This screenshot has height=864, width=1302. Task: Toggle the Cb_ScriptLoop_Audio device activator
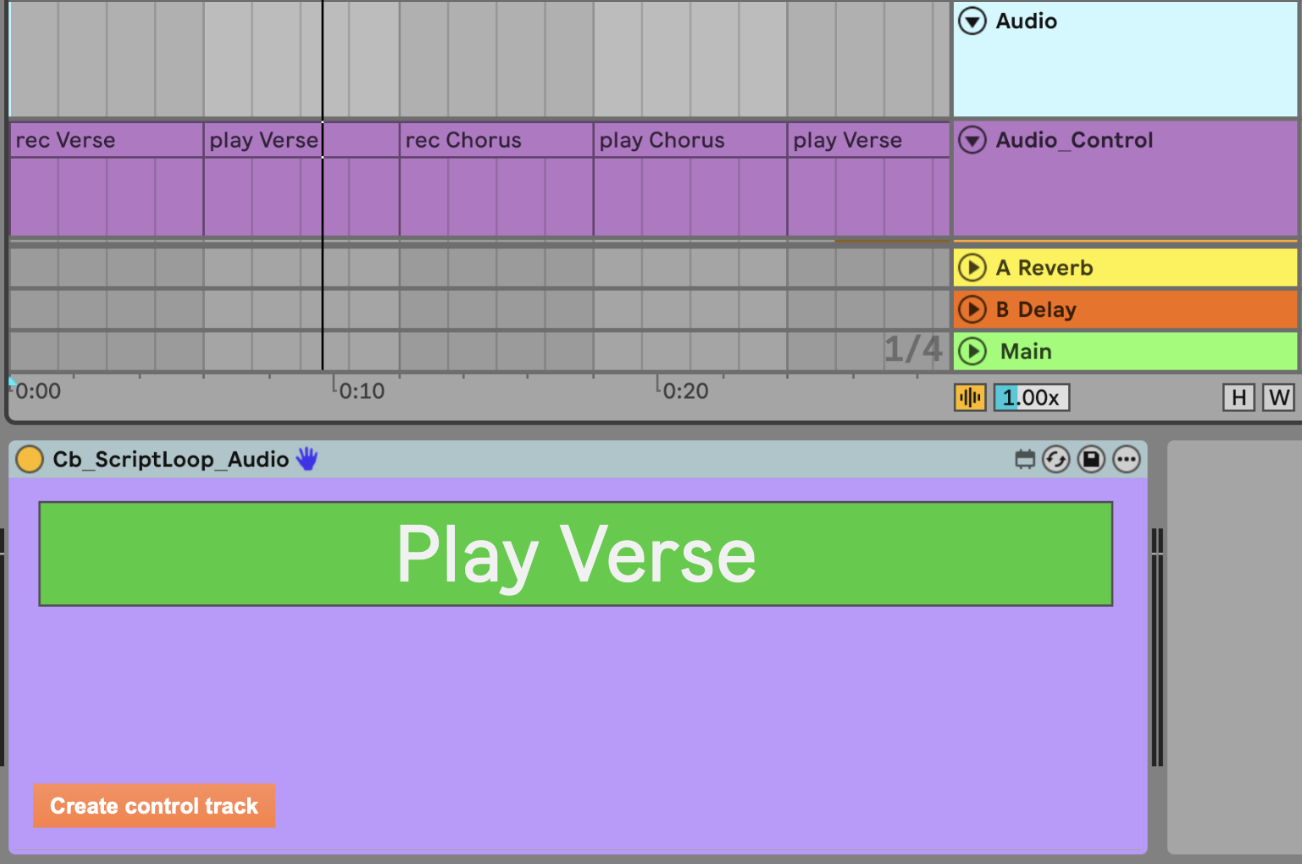pos(29,459)
